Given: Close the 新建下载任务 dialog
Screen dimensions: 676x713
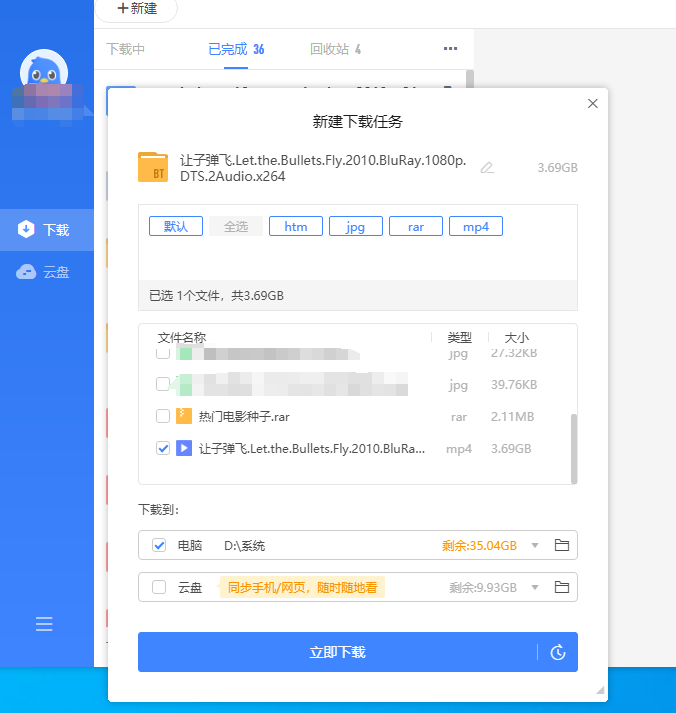Looking at the screenshot, I should (x=592, y=104).
